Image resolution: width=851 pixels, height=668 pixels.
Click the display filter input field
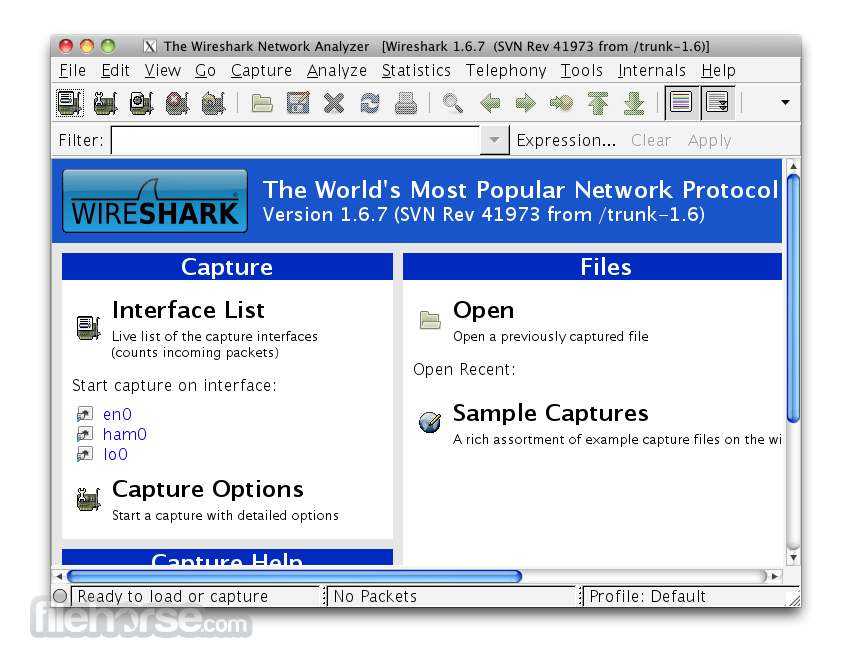tap(296, 140)
